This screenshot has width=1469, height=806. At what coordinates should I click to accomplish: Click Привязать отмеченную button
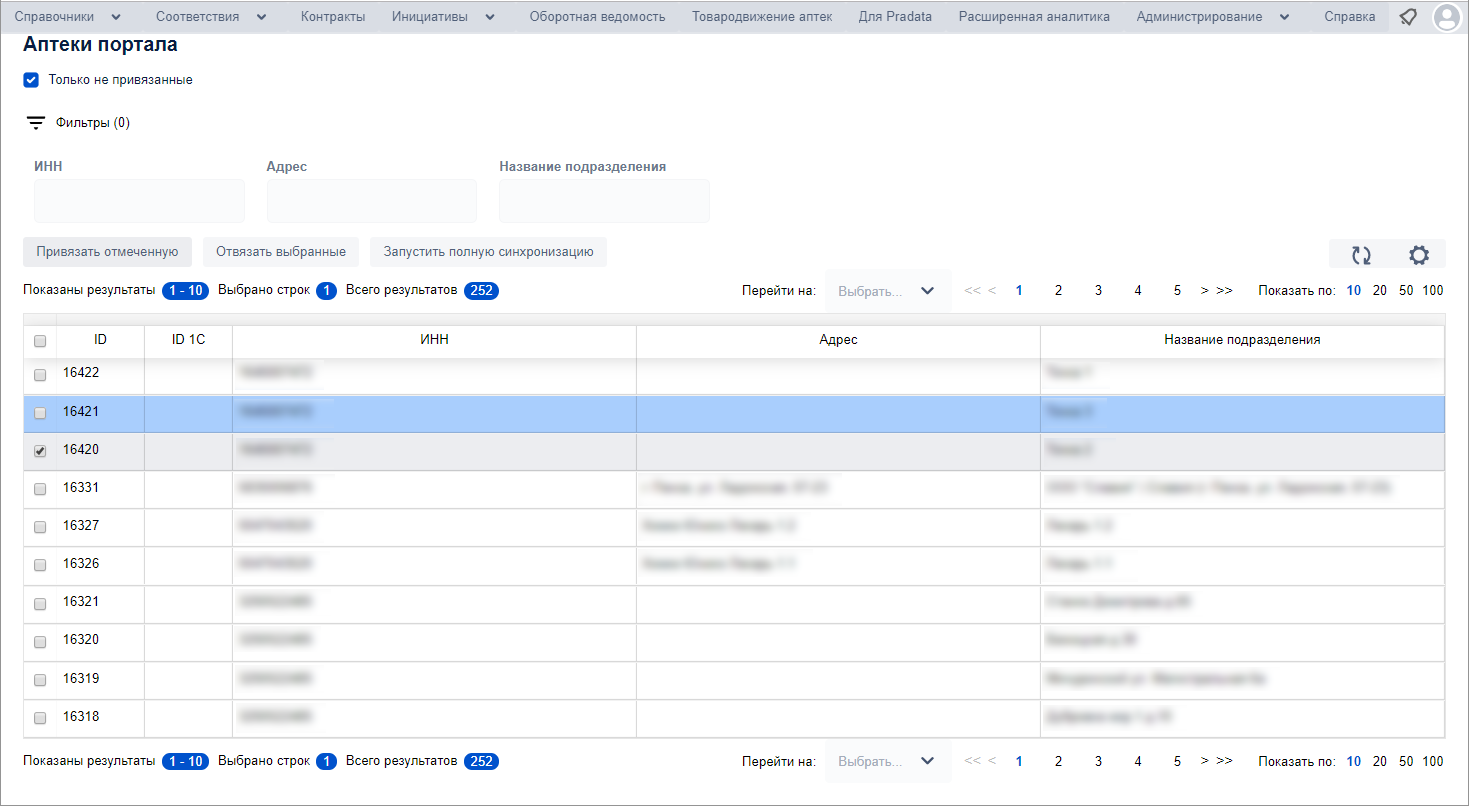[x=107, y=252]
